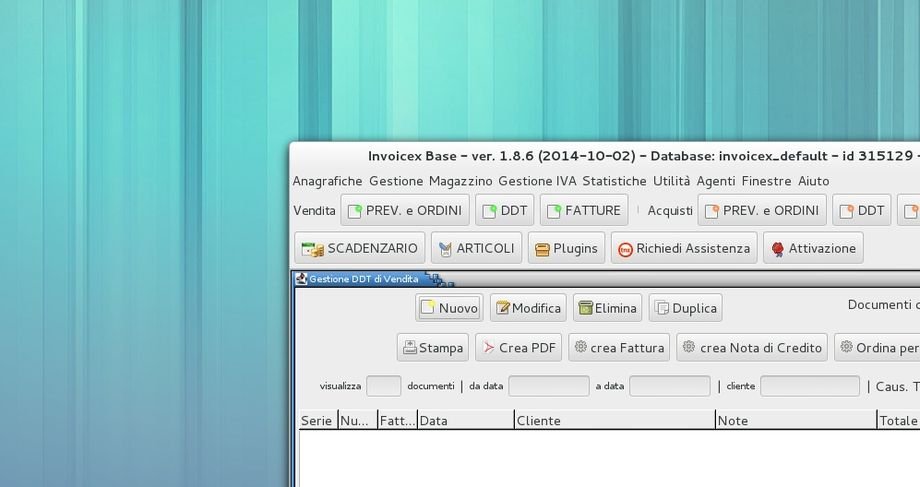Sort by Data column header
The image size is (920, 487).
[466, 421]
